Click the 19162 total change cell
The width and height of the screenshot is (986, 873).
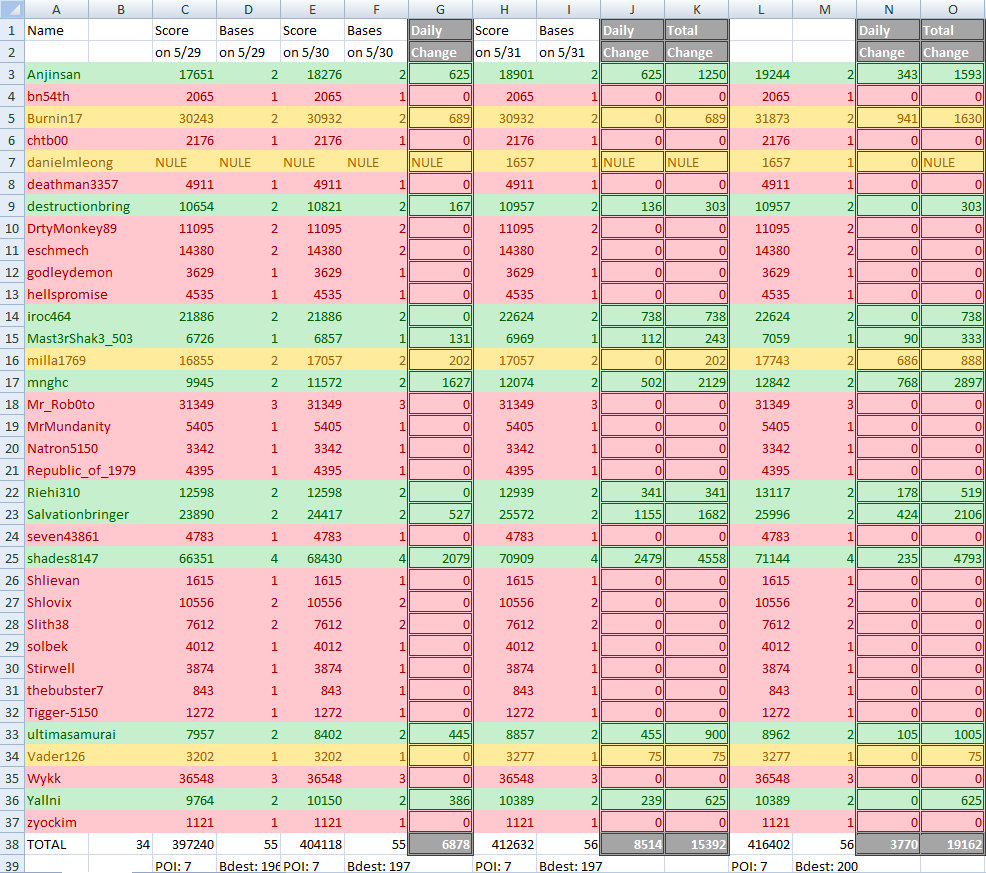[x=953, y=844]
